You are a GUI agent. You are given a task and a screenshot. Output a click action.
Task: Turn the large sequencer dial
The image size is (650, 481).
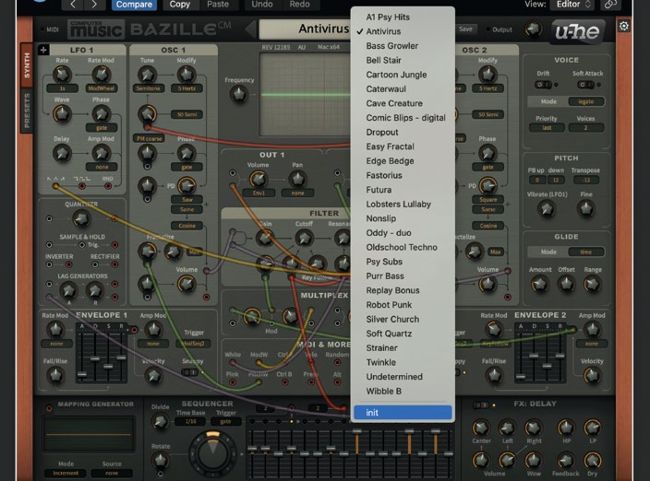pyautogui.click(x=213, y=454)
